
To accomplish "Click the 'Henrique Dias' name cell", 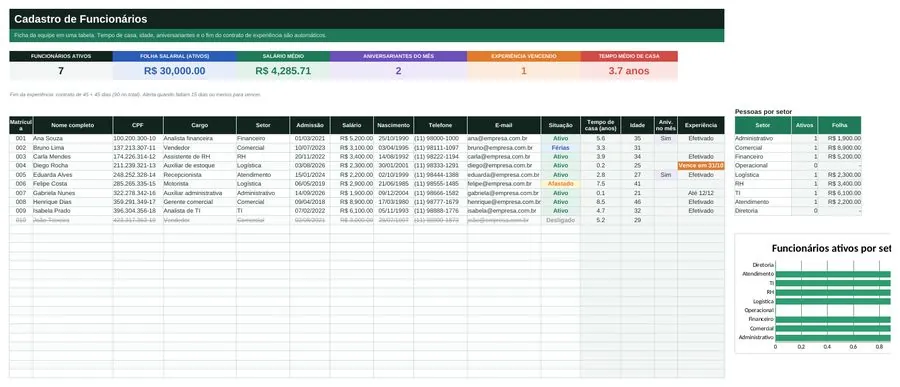I will tap(72, 202).
